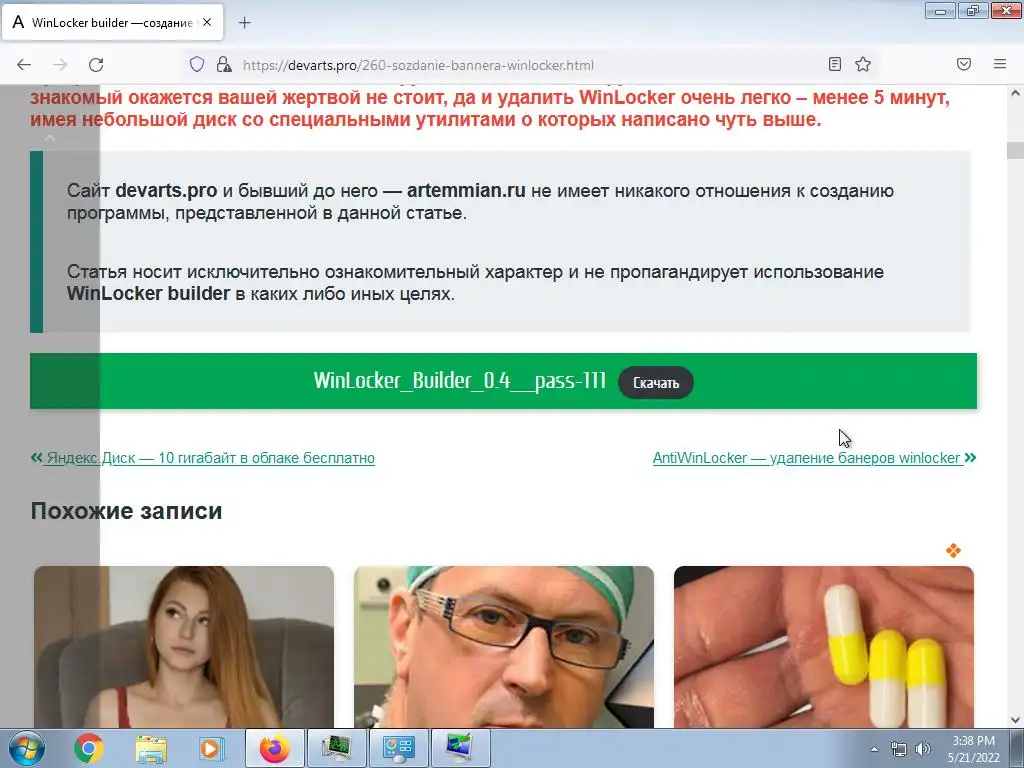Close the WinLocker builder tab
The image size is (1024, 768).
[207, 22]
